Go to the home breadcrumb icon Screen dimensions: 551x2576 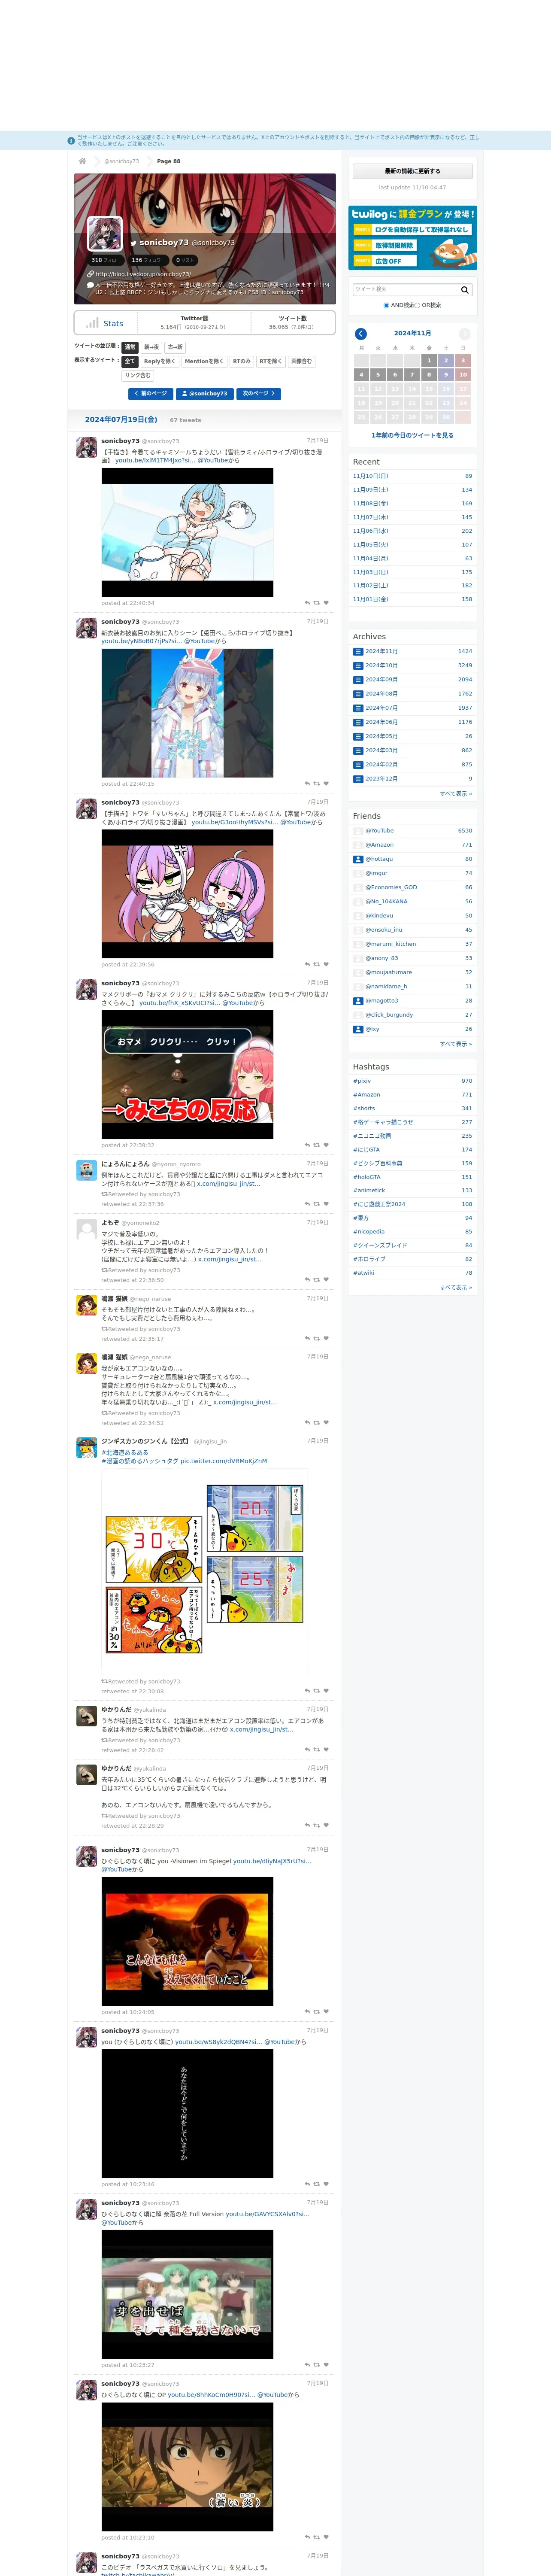click(x=82, y=161)
